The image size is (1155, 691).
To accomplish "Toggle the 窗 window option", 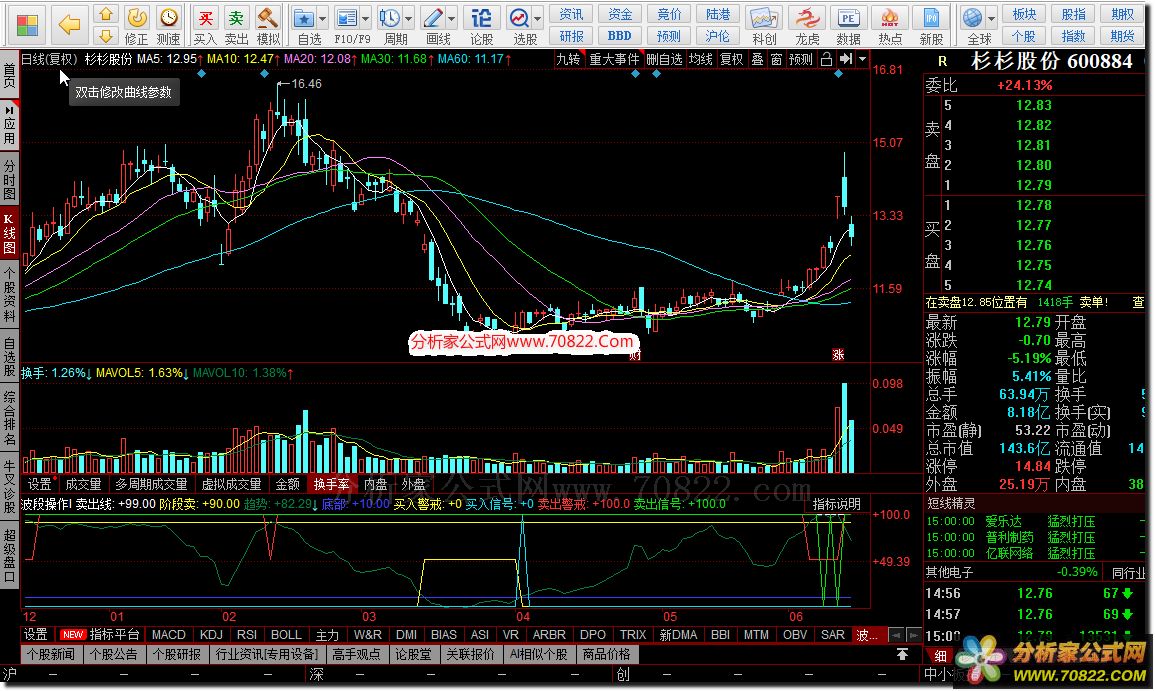I will pos(776,60).
